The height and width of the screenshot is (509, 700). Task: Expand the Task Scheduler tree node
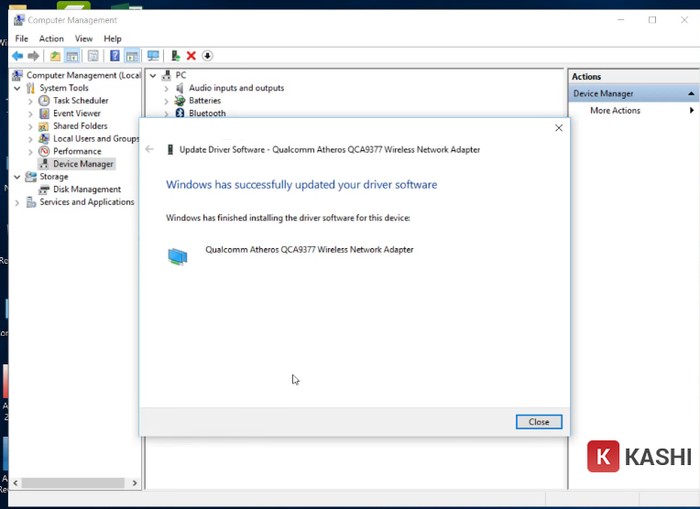click(30, 101)
